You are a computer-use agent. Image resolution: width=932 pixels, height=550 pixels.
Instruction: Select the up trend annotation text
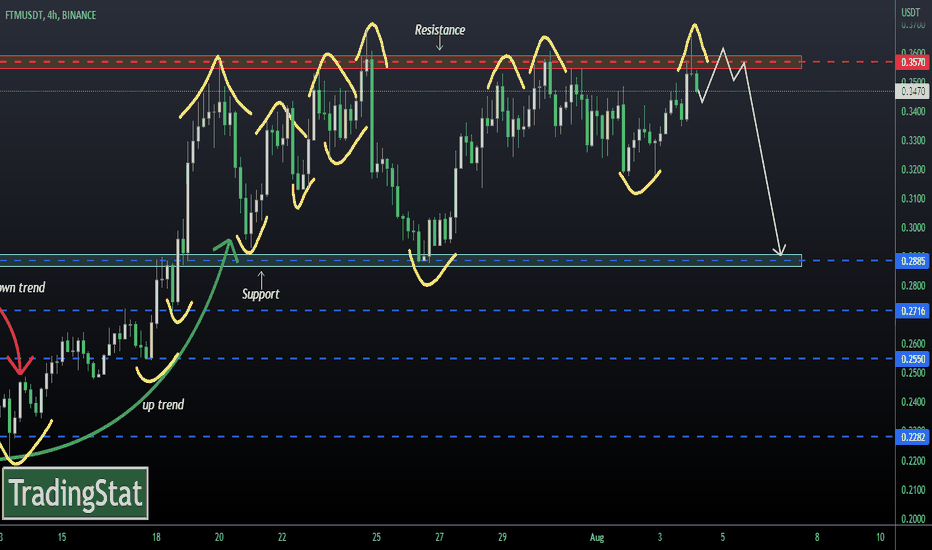pos(163,405)
